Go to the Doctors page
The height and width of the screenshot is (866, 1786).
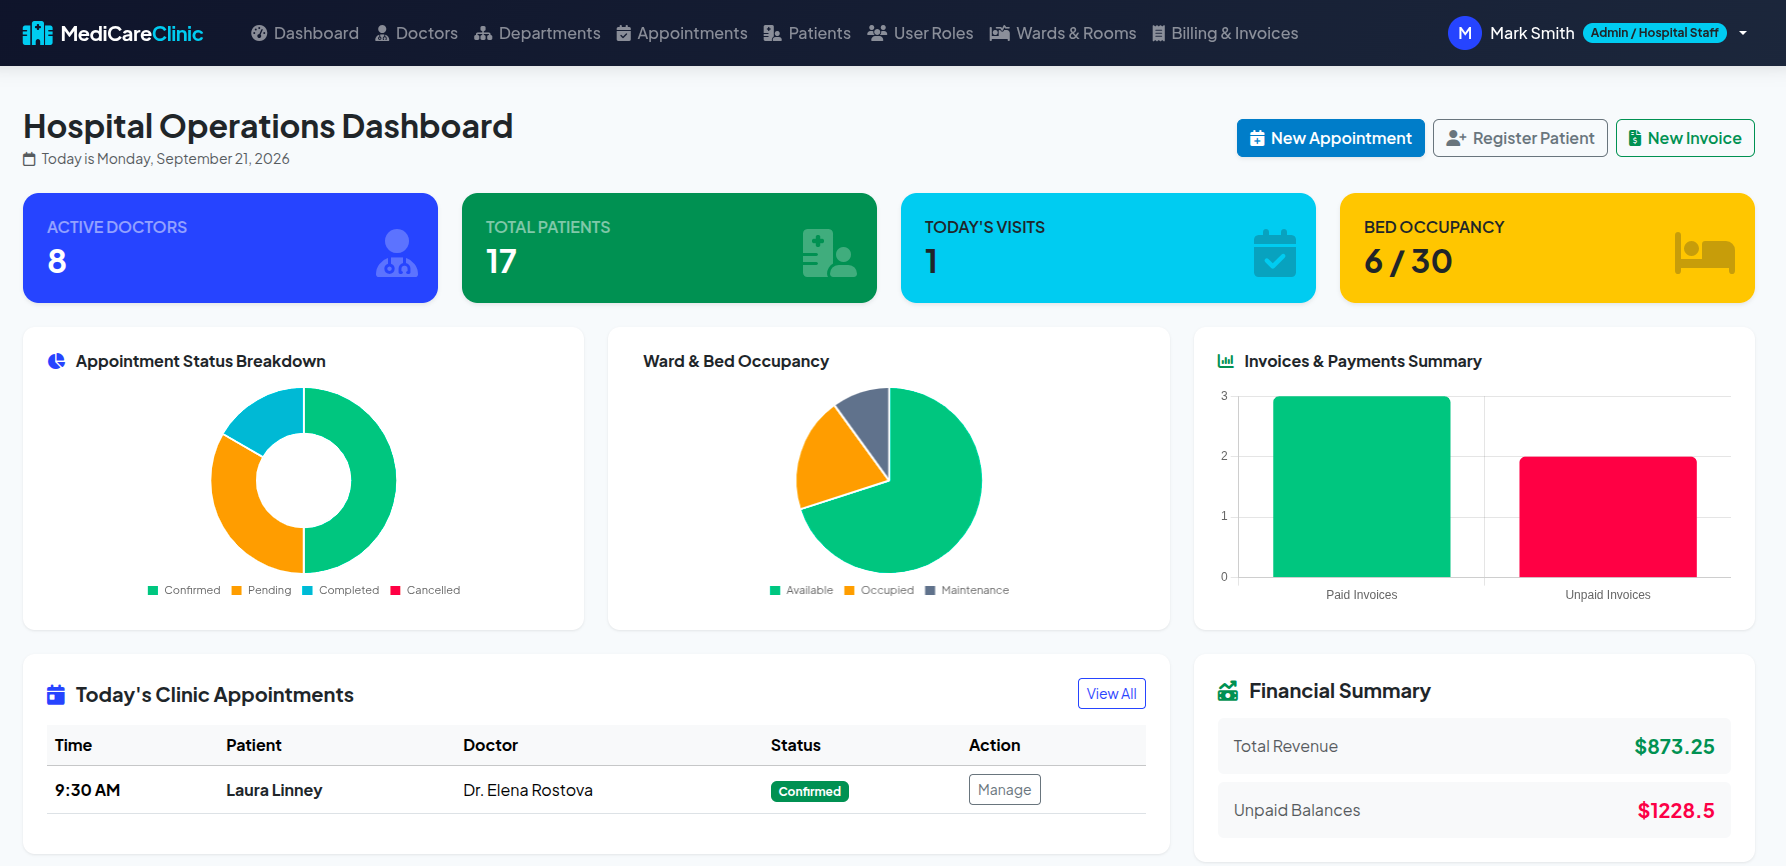click(x=416, y=33)
